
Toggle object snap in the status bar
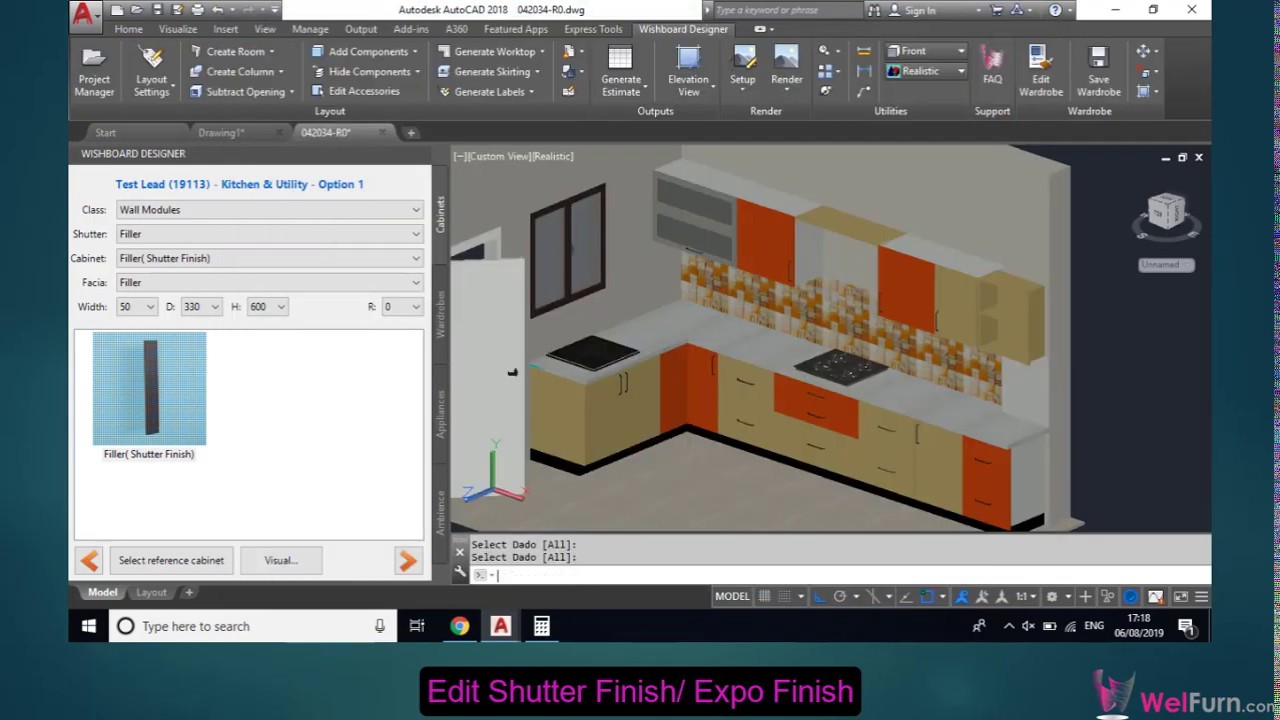927,597
